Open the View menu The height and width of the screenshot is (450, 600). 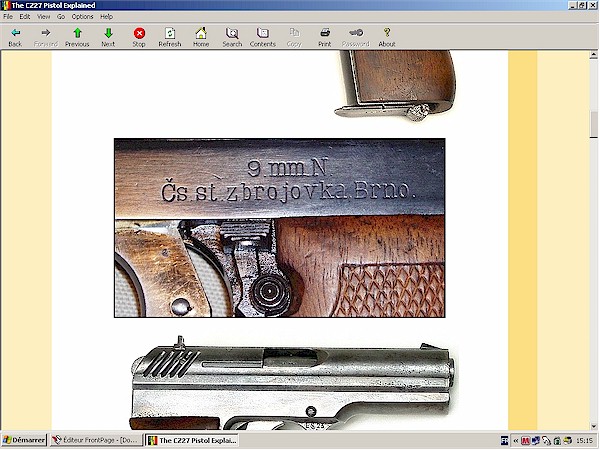[43, 16]
